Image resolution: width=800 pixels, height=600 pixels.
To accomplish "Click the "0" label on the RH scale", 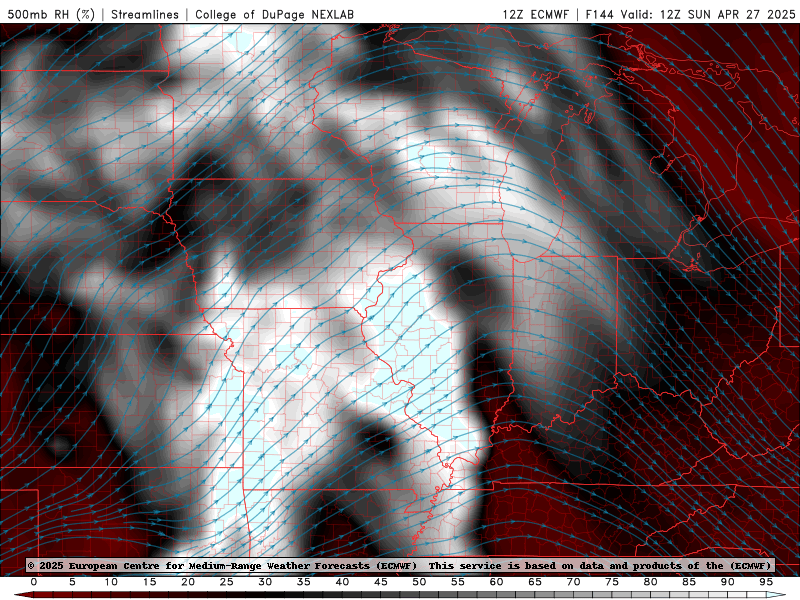I will click(34, 582).
